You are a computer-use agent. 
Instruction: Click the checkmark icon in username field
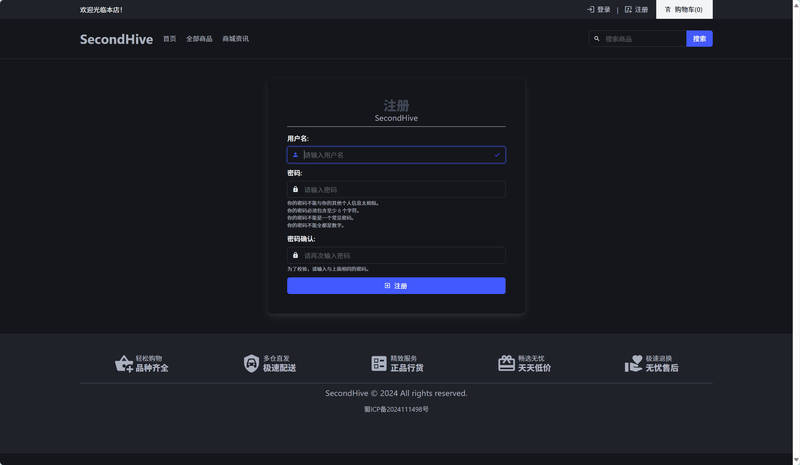pos(497,155)
